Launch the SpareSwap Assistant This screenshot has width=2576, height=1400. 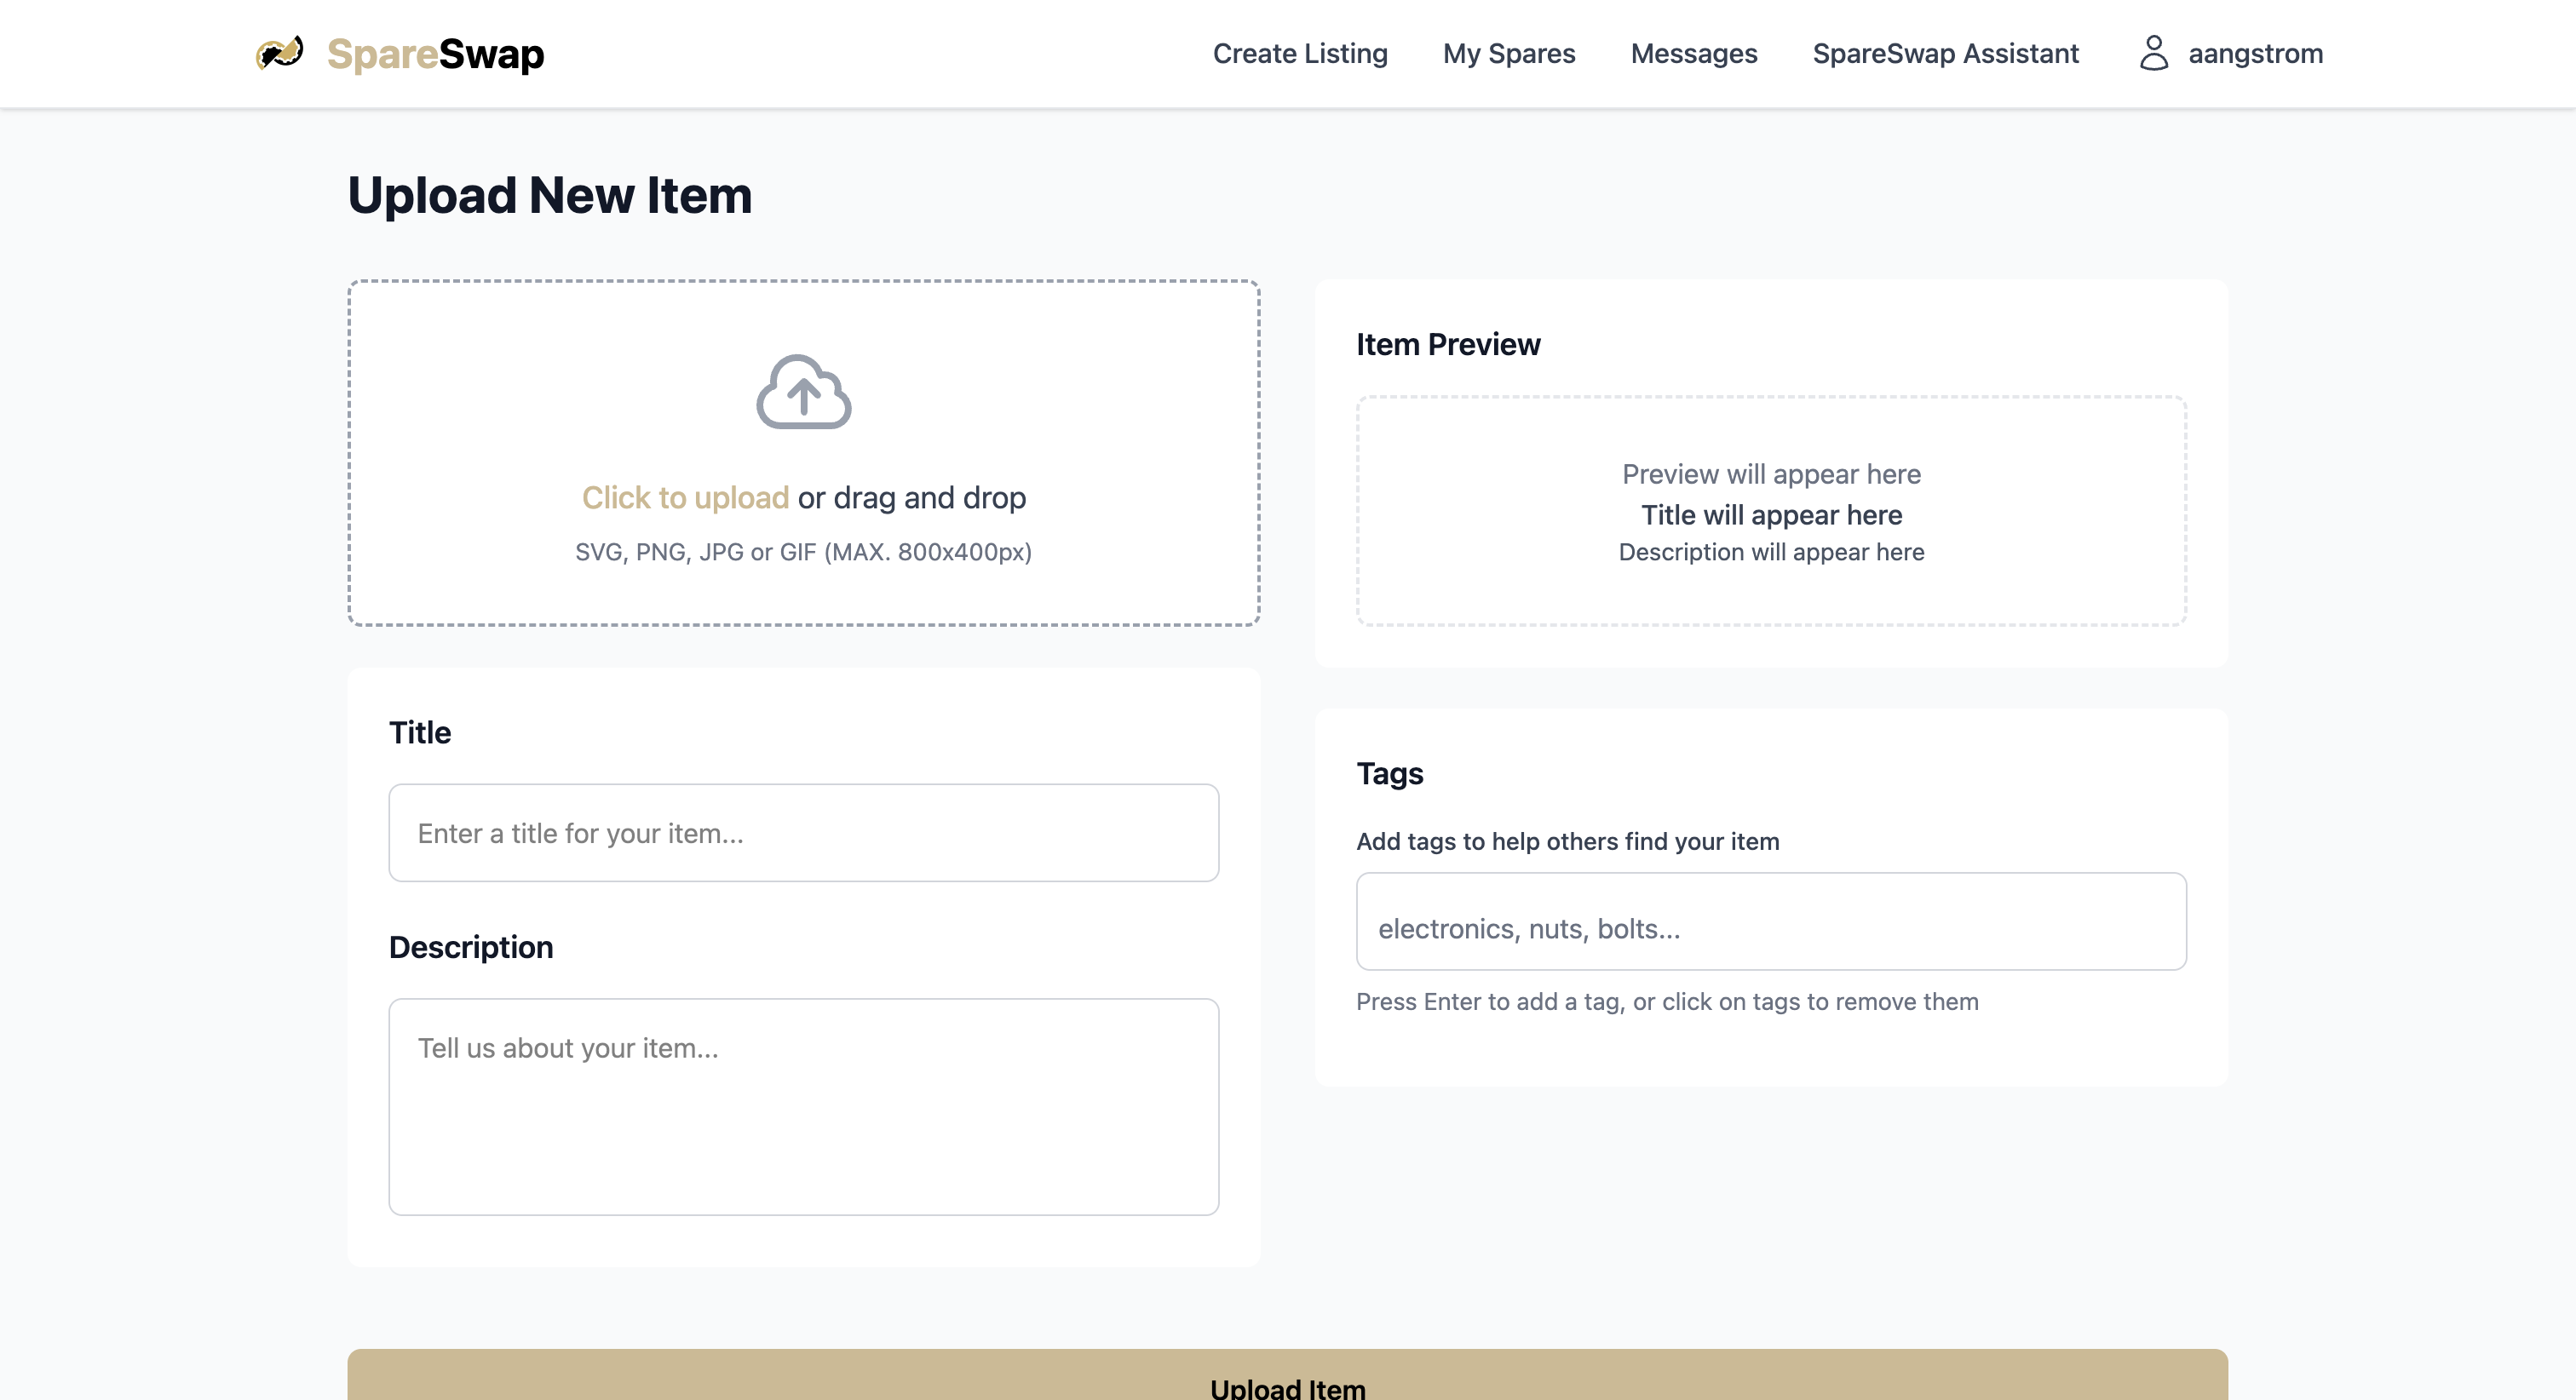tap(1945, 53)
